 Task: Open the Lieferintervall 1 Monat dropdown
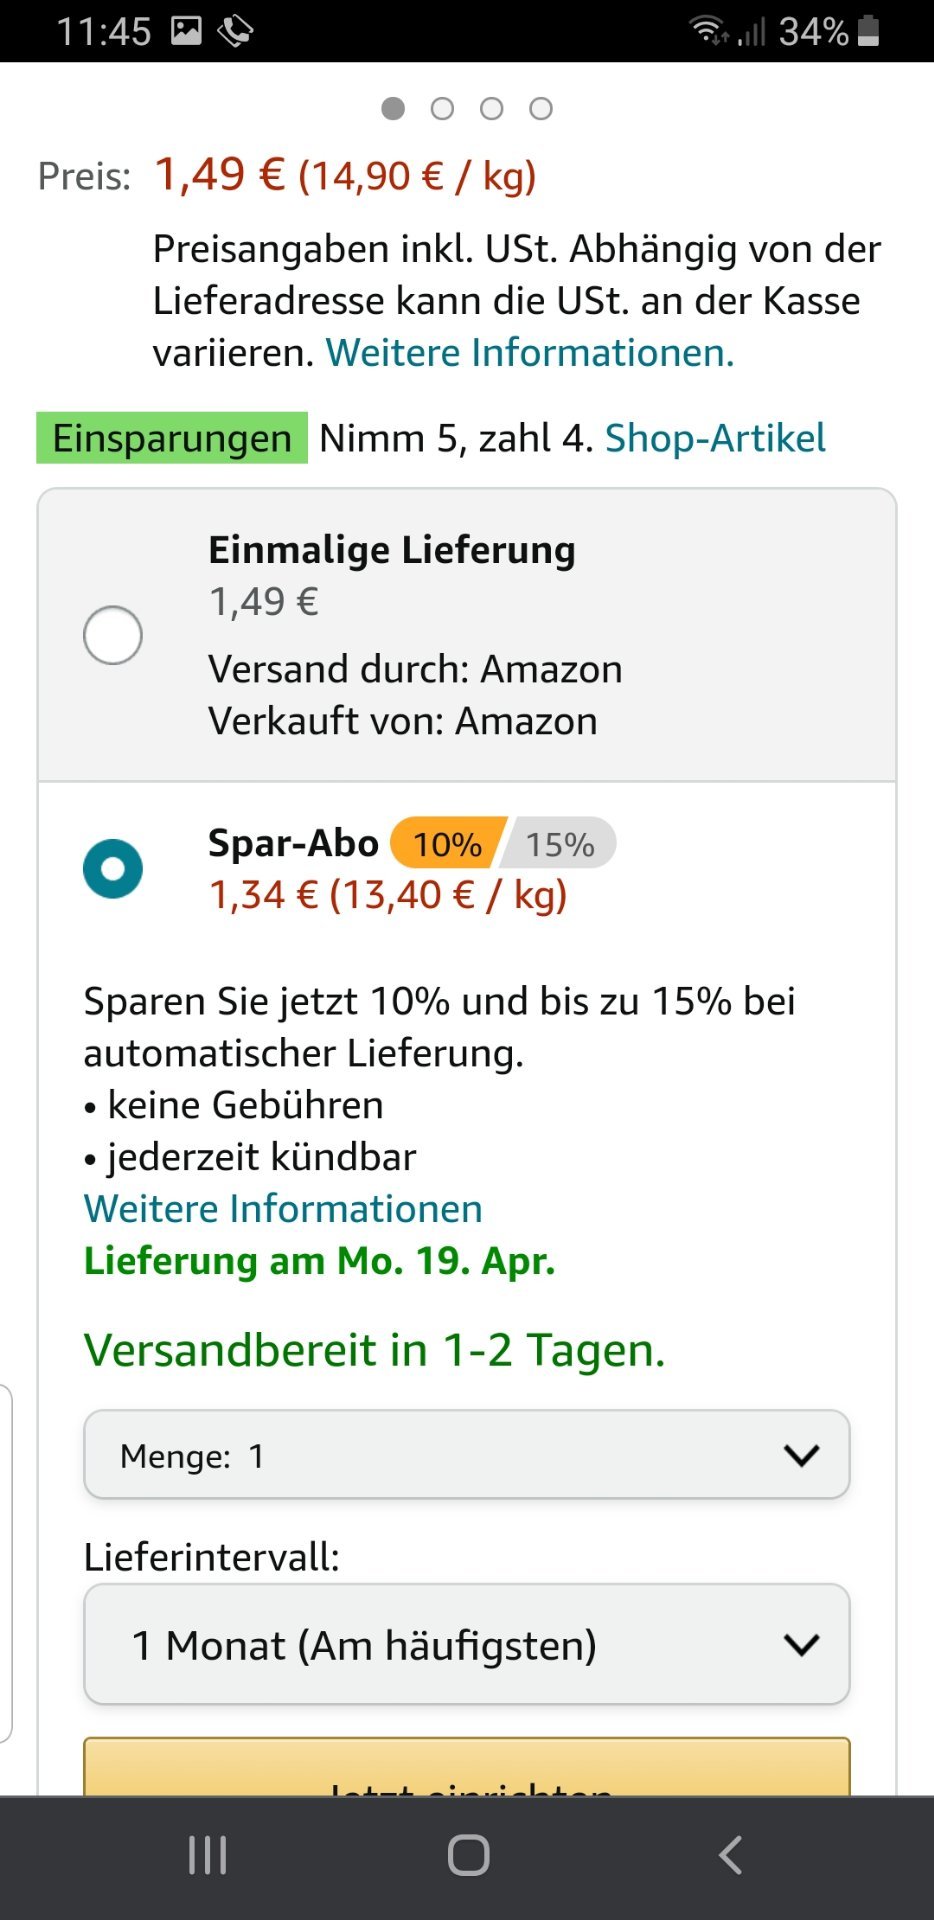(467, 1644)
